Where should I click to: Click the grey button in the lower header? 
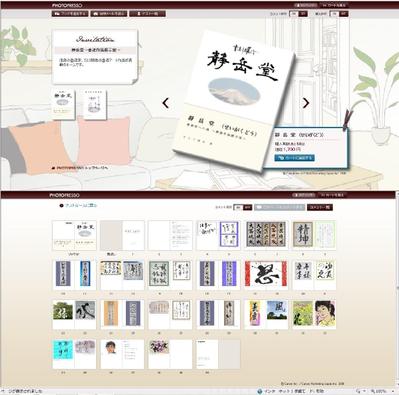click(304, 195)
